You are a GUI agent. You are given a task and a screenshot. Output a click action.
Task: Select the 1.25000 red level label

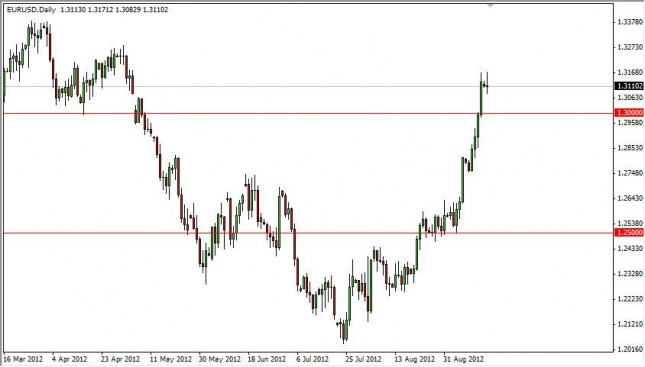coord(629,233)
